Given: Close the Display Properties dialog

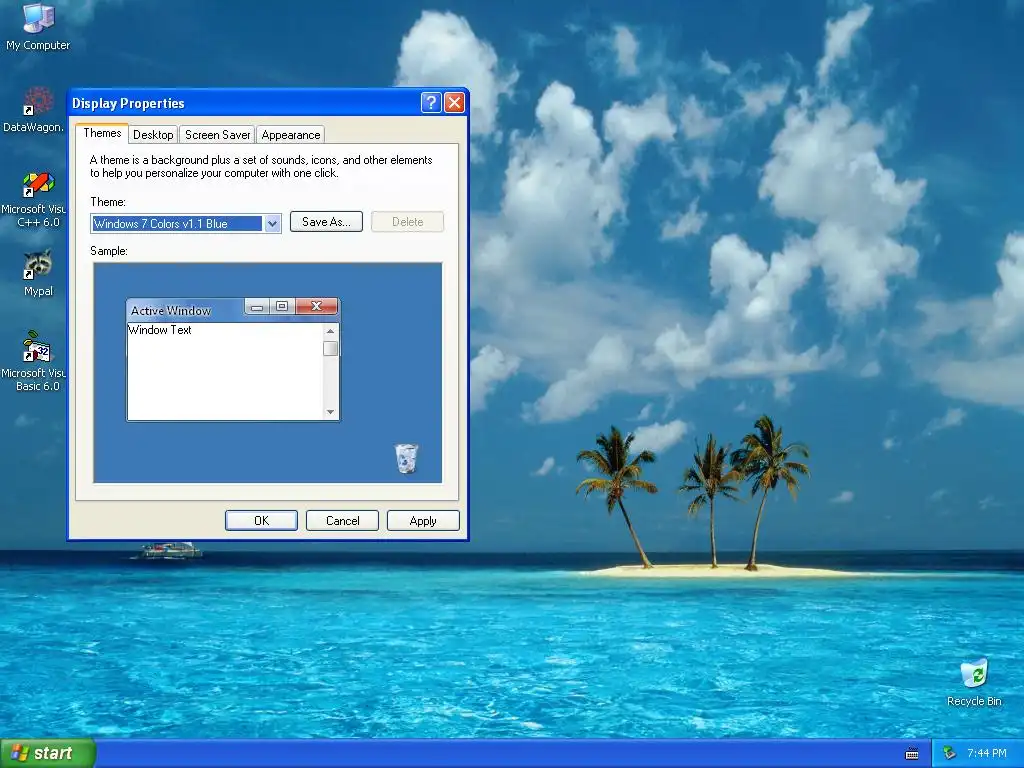Looking at the screenshot, I should [x=455, y=103].
